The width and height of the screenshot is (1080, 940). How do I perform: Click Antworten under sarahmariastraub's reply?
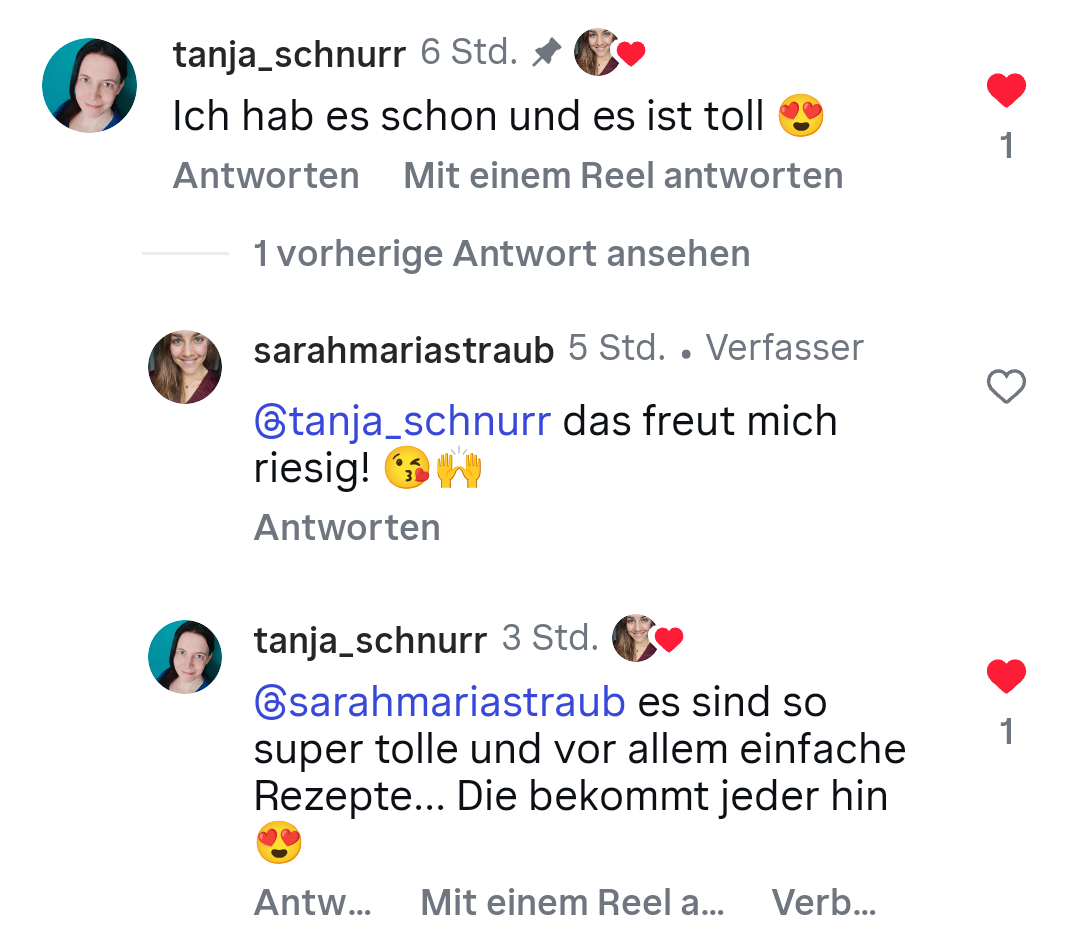point(347,527)
